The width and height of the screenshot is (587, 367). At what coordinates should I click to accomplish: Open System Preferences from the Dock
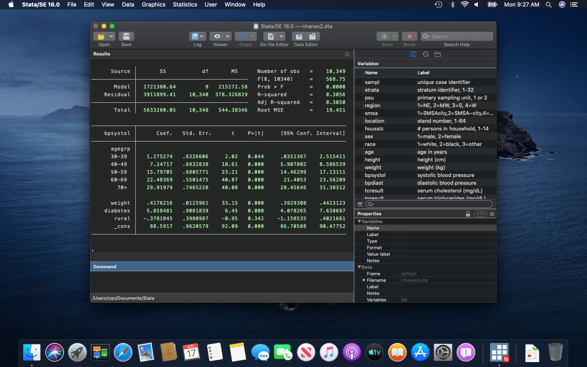[443, 352]
